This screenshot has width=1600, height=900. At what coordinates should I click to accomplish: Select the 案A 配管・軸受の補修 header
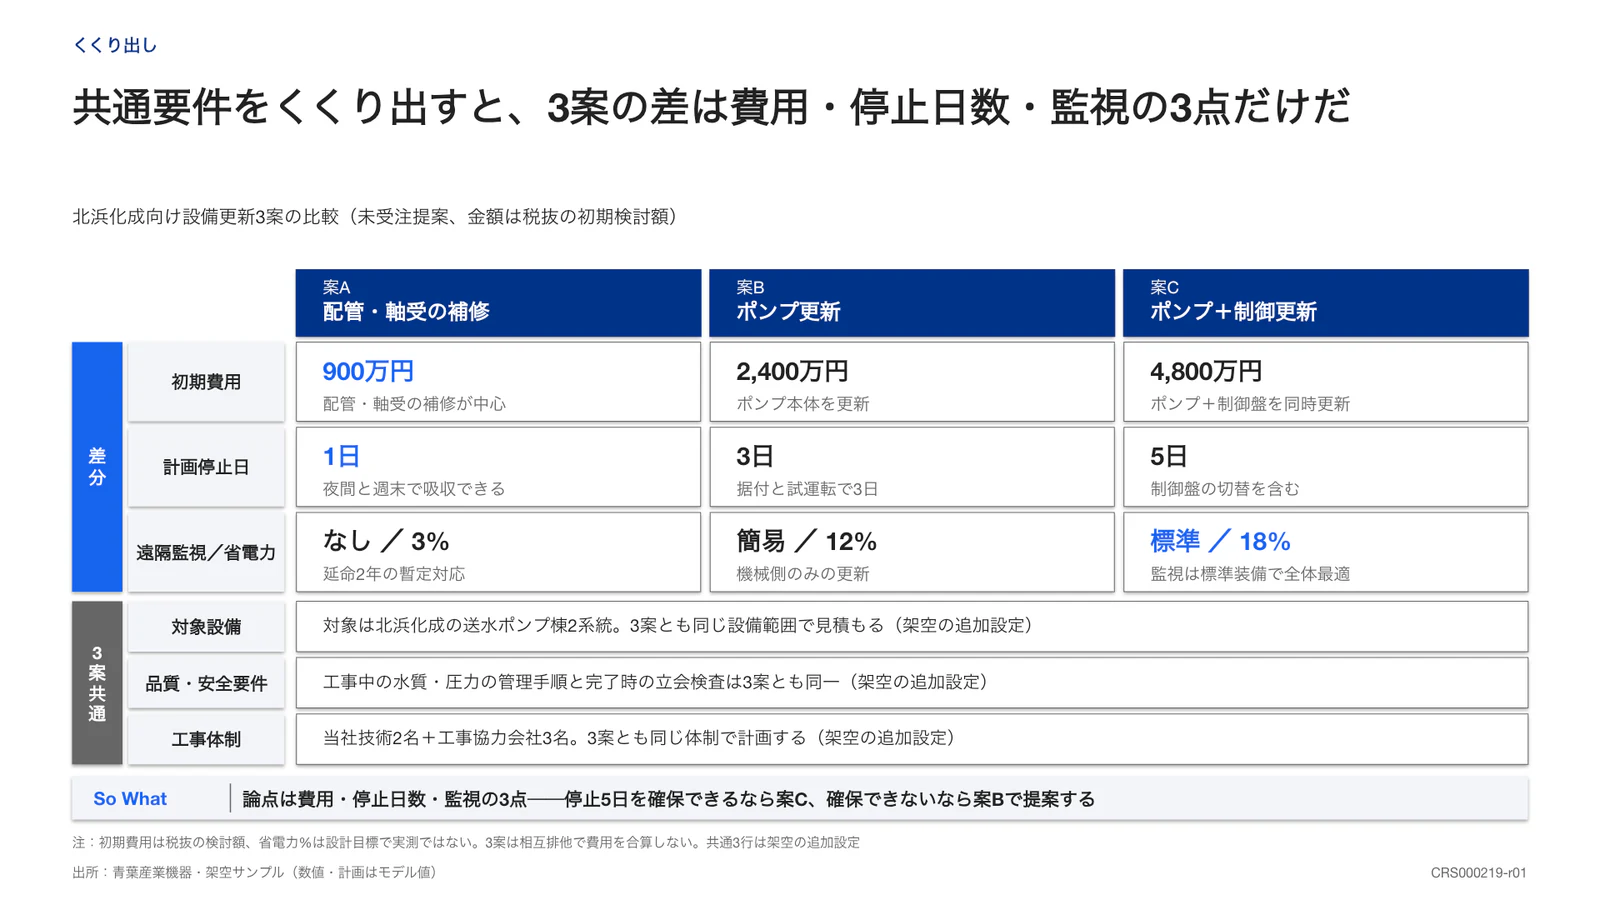point(498,302)
